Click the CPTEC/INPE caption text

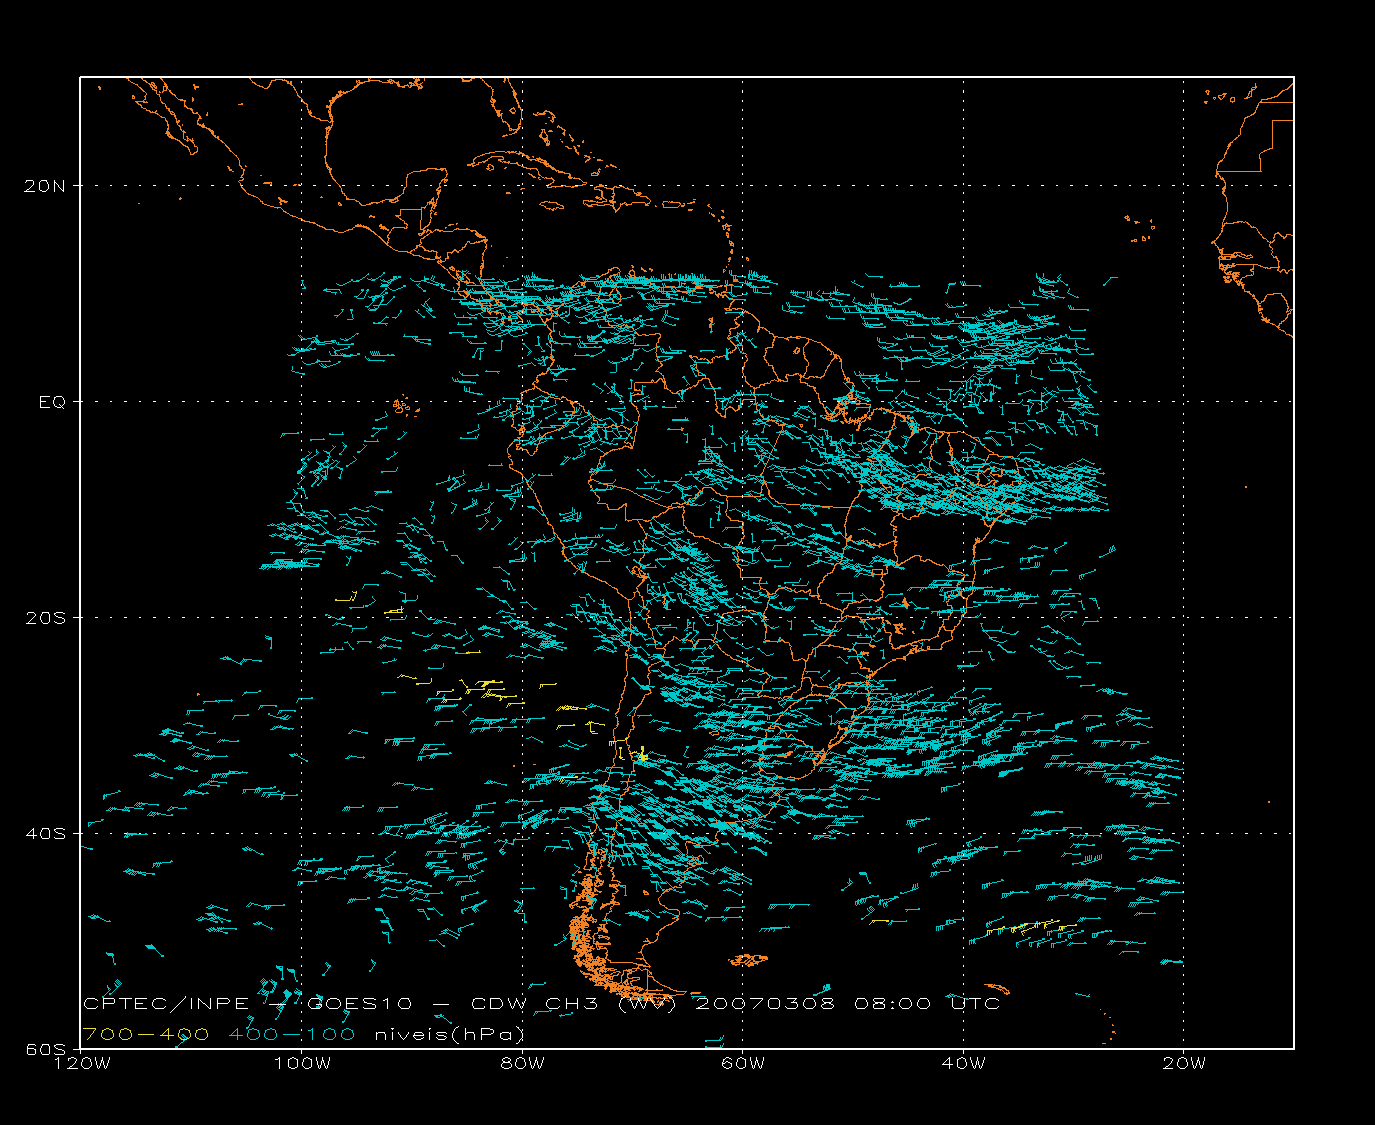(166, 1003)
